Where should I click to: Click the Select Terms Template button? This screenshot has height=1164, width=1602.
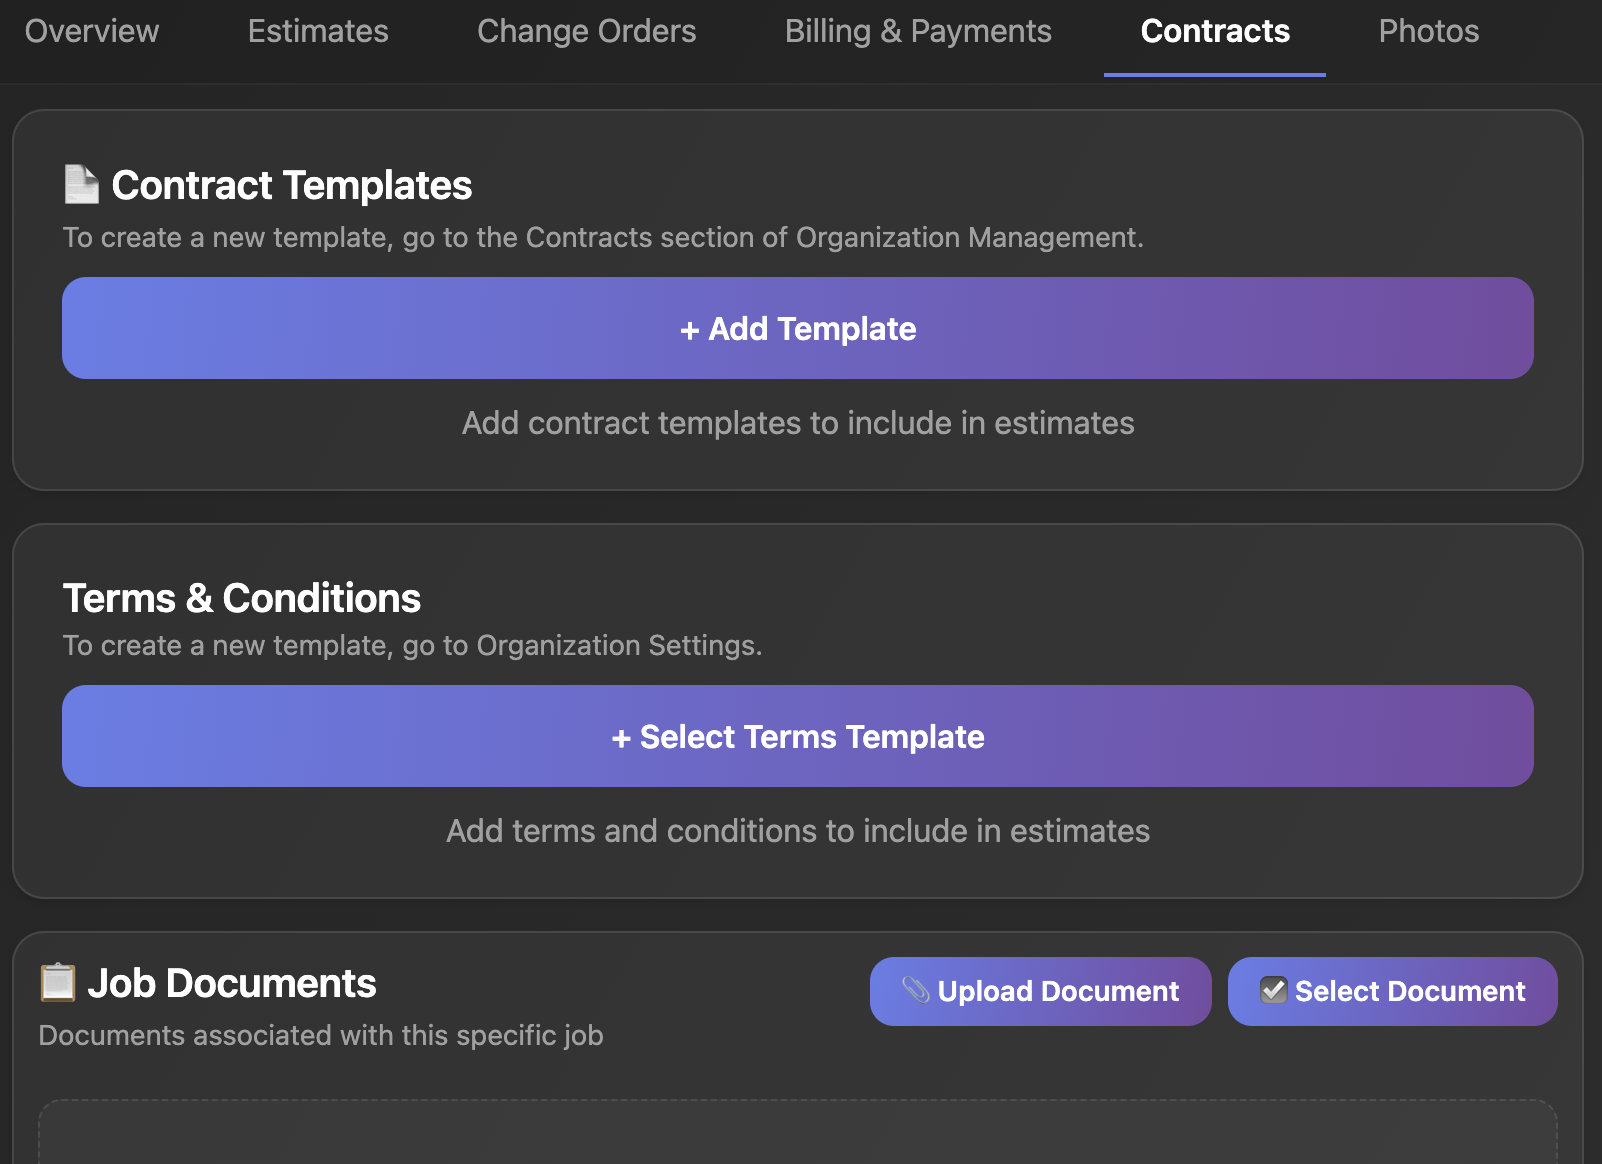(797, 736)
